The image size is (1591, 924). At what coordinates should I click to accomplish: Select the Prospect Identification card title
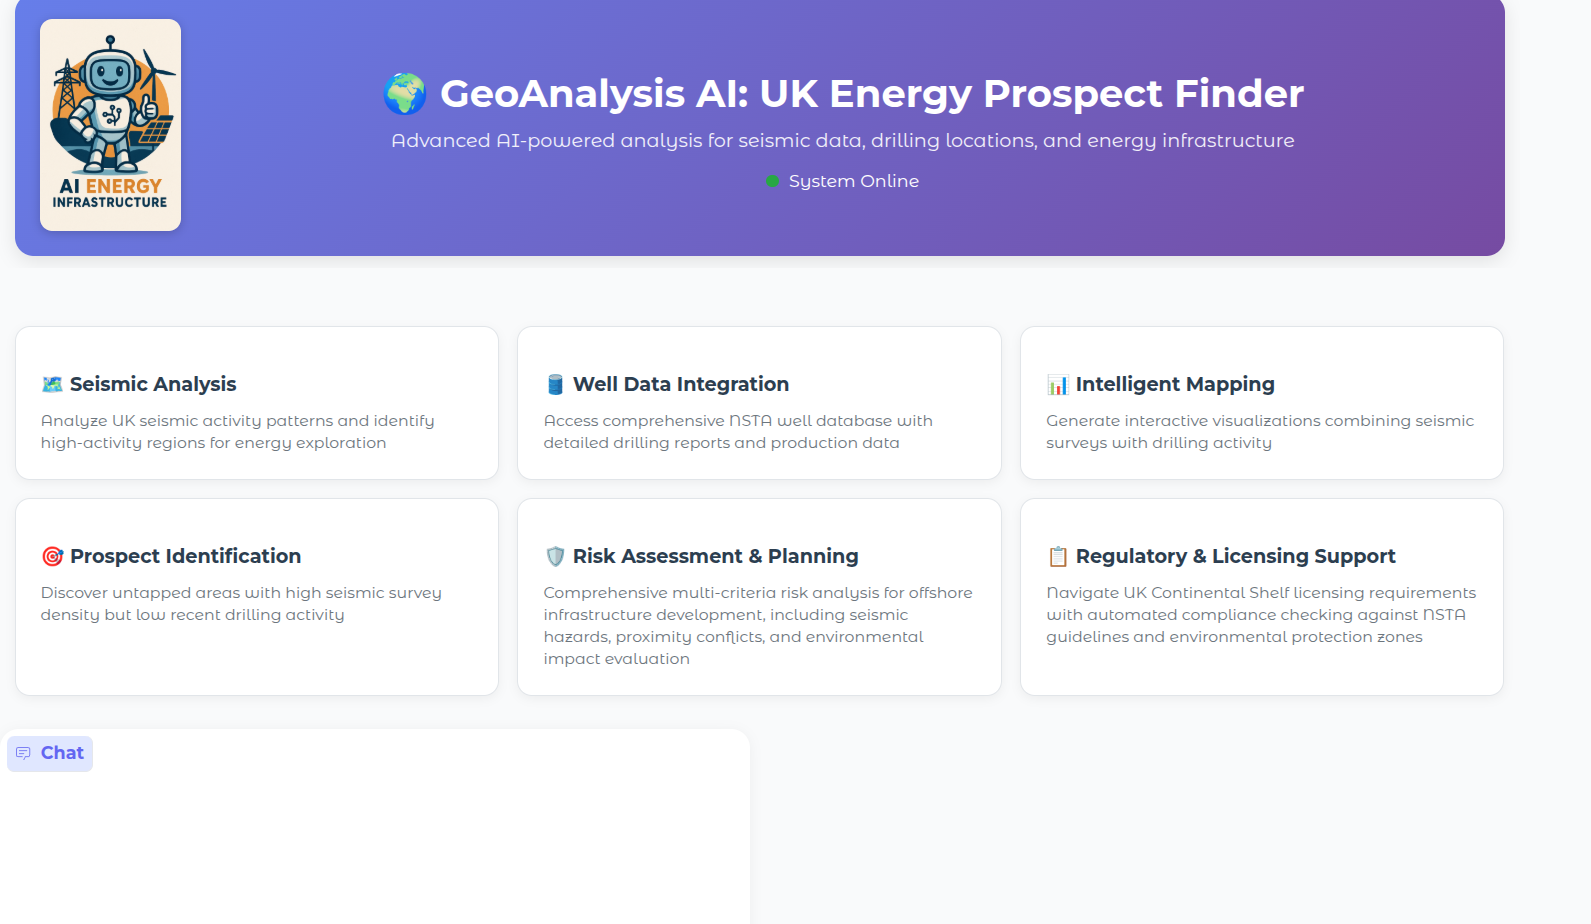185,556
